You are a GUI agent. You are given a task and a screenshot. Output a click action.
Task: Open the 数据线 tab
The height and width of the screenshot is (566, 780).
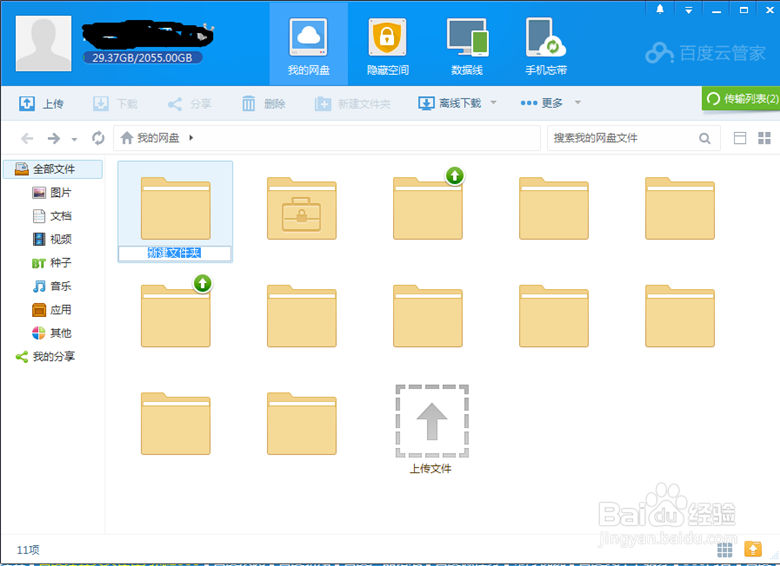pos(467,46)
